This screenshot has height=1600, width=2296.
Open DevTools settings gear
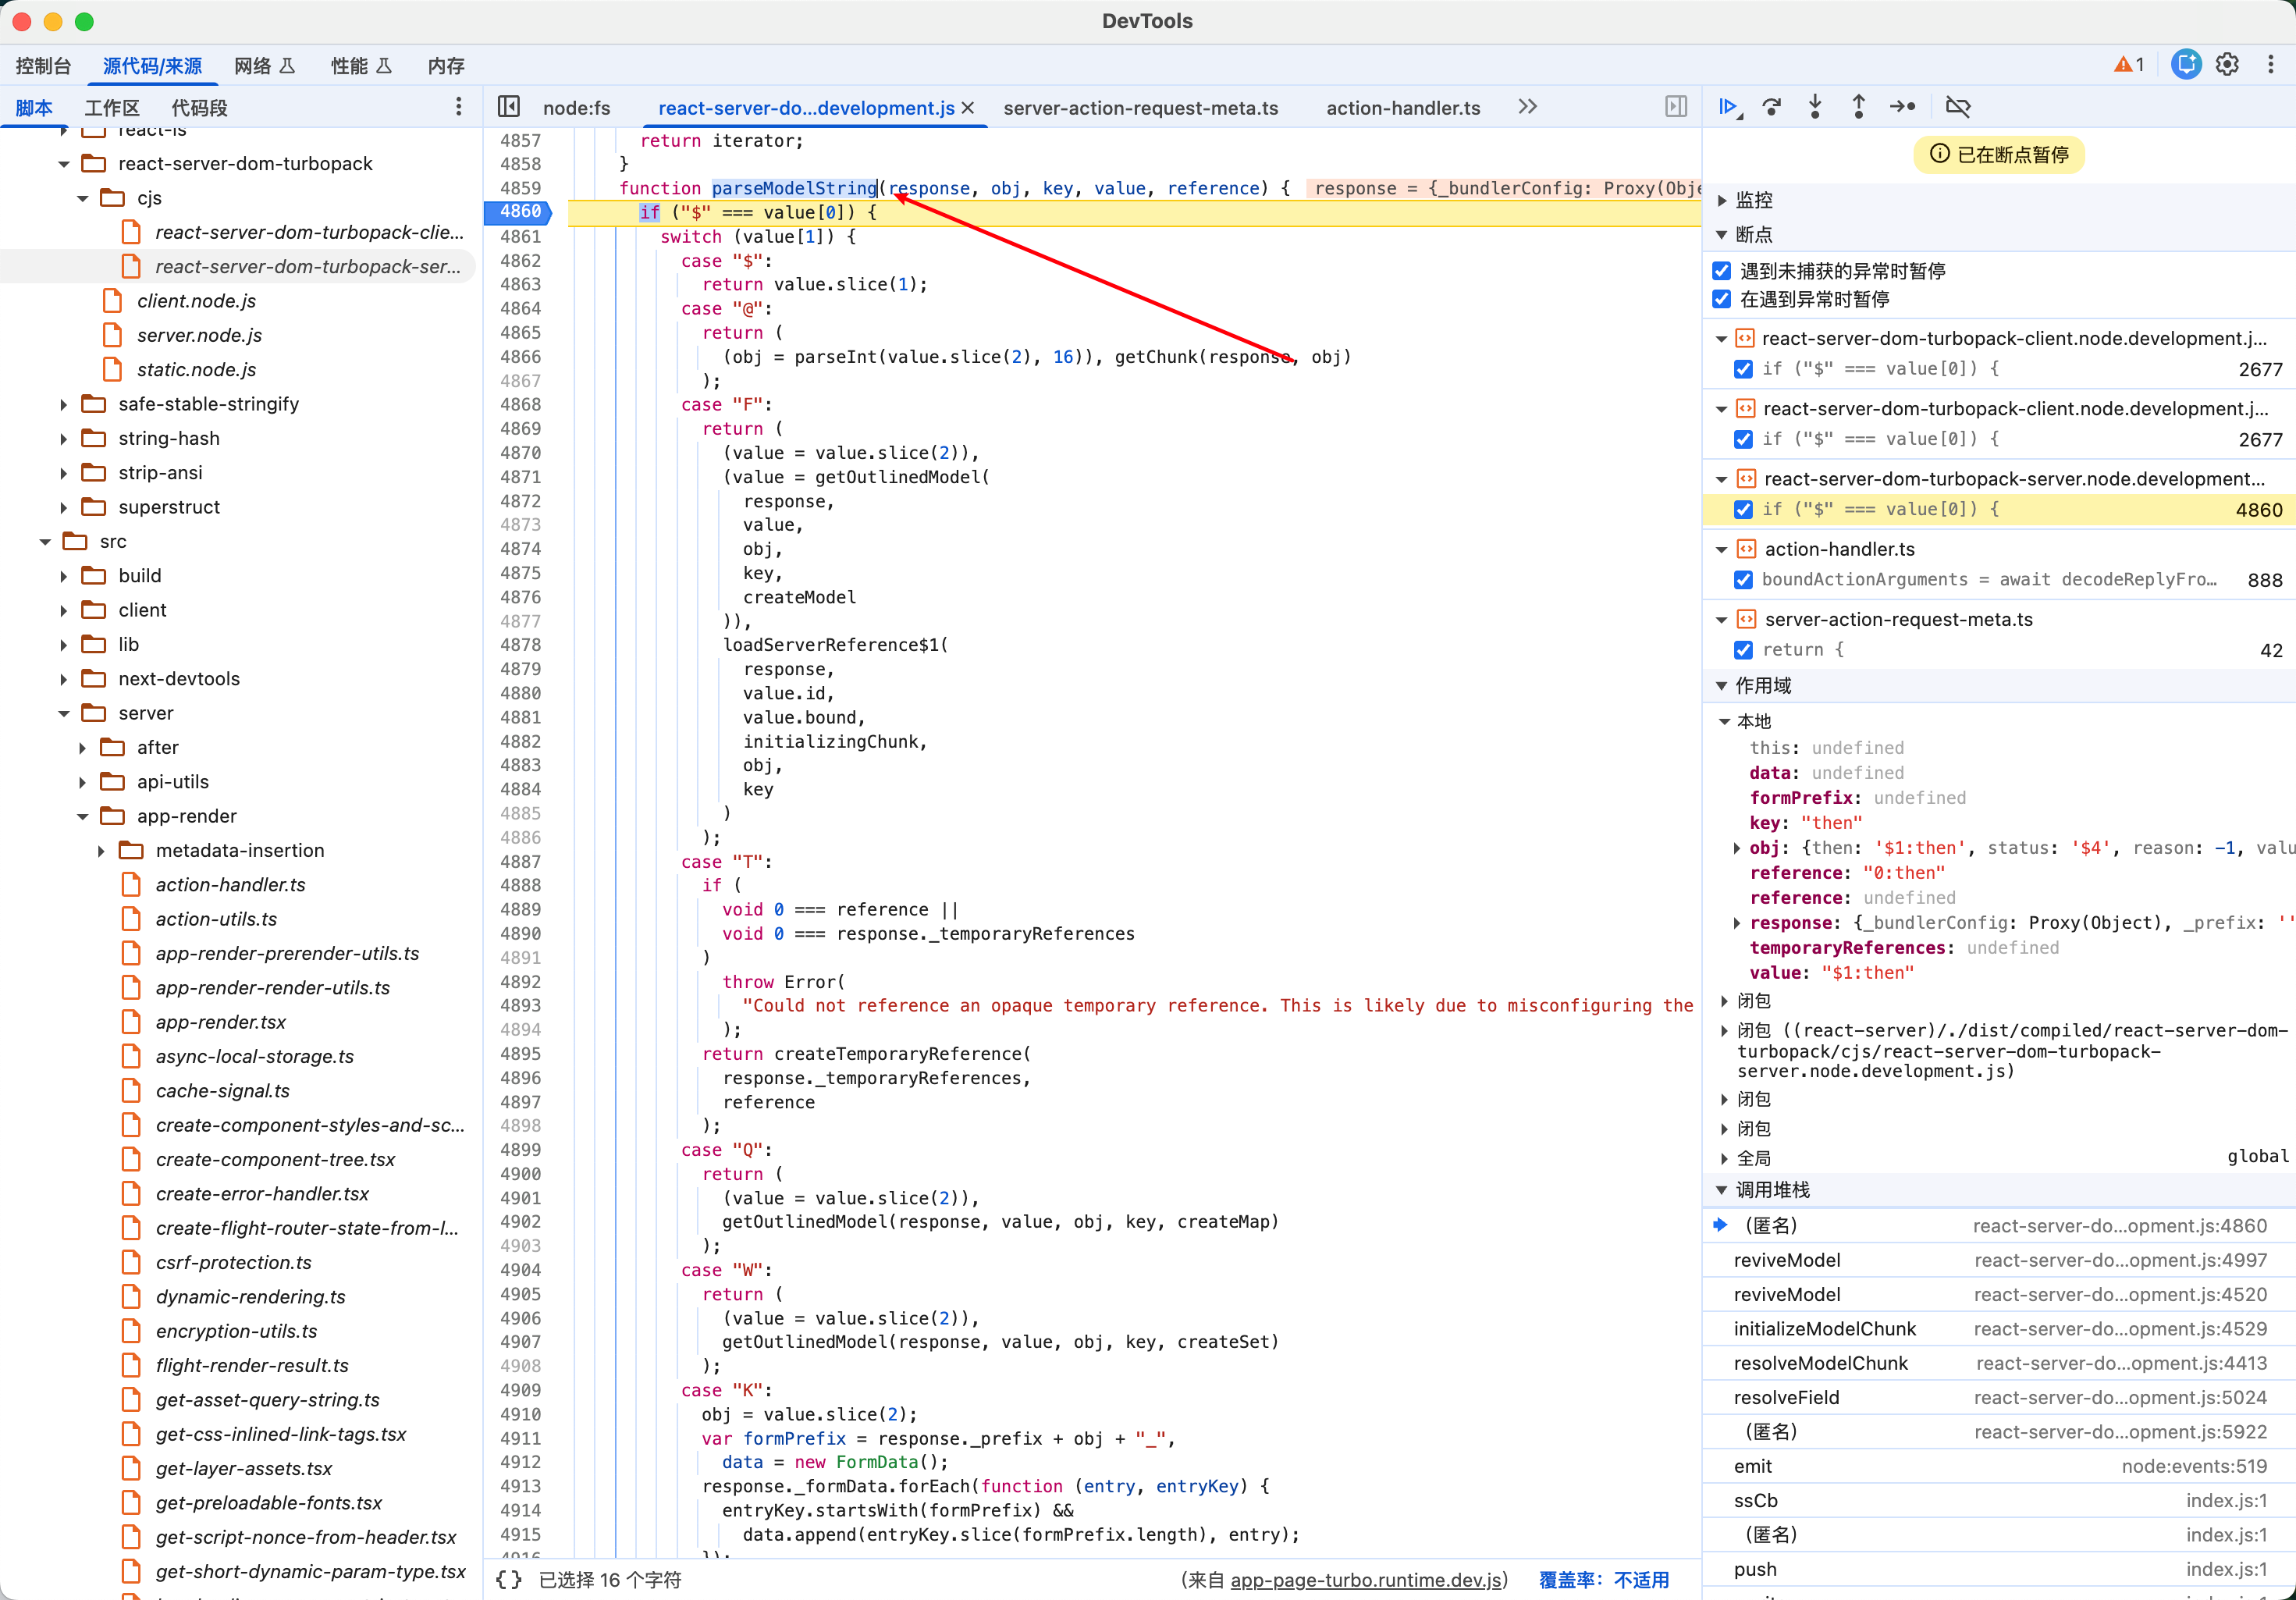(2227, 65)
